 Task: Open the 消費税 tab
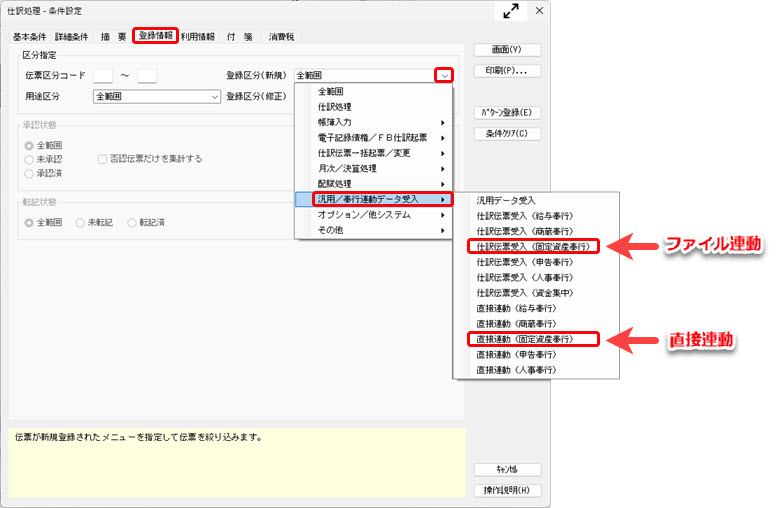point(281,37)
